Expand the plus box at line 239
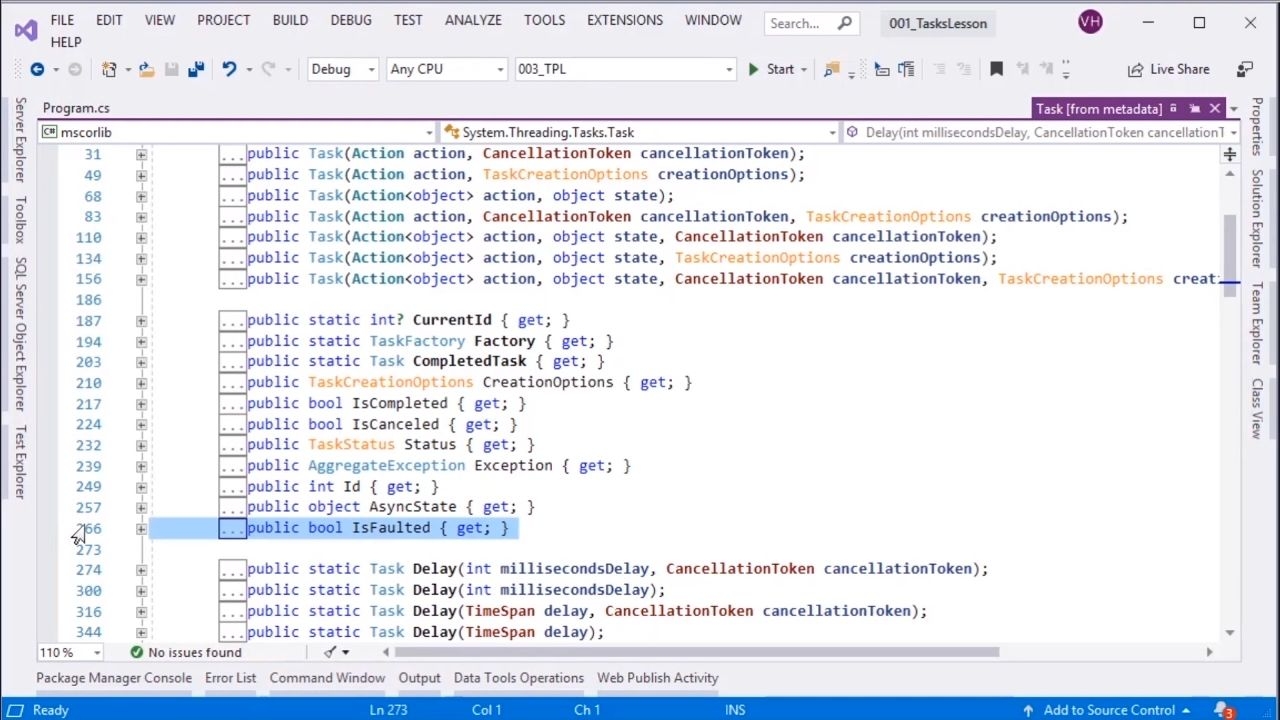The width and height of the screenshot is (1280, 720). coord(141,466)
